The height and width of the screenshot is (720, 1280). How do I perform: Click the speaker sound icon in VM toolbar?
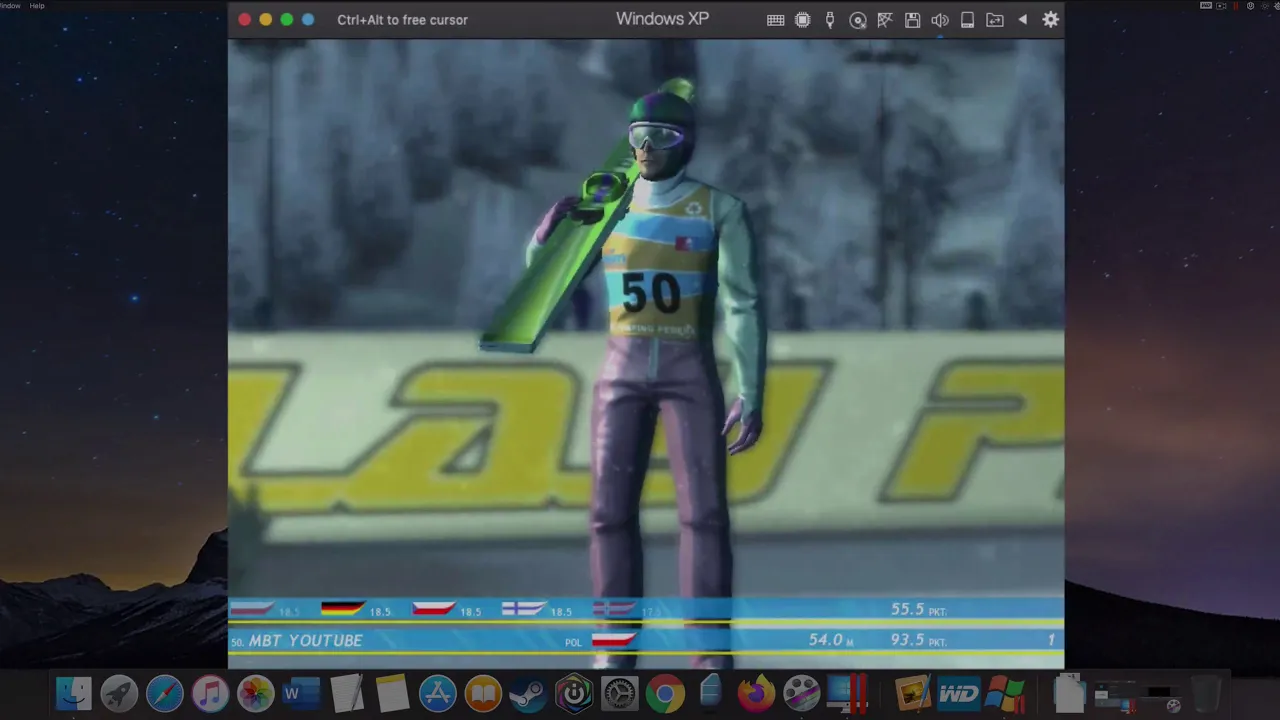(940, 20)
